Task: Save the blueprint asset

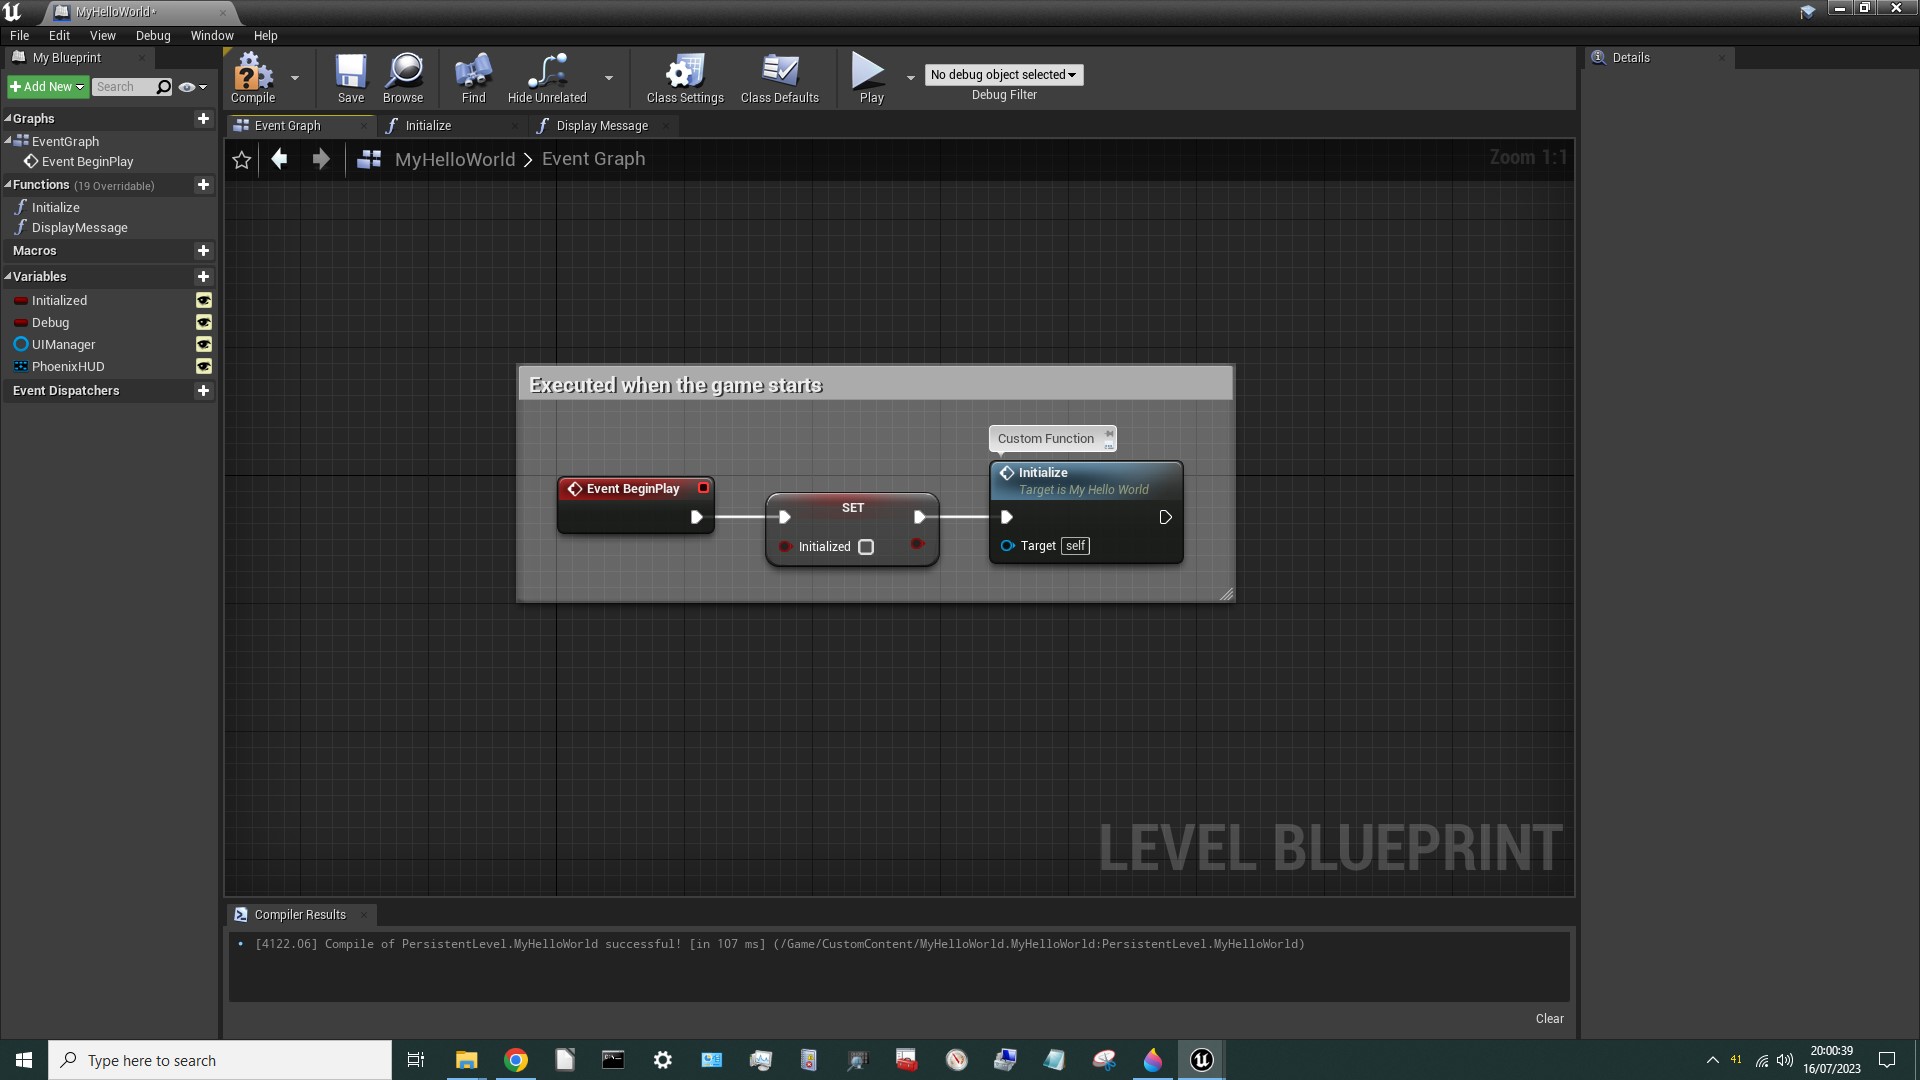Action: (x=351, y=78)
